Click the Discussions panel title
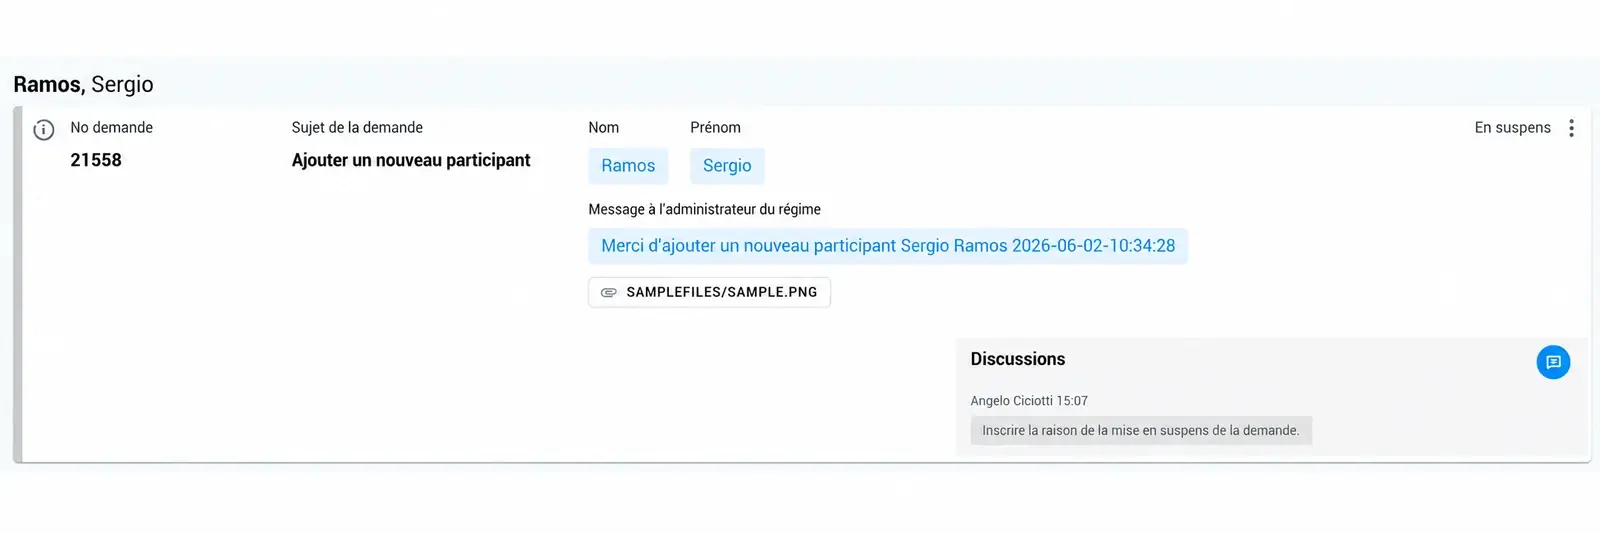Screen dimensions: 1600x533 point(1018,359)
